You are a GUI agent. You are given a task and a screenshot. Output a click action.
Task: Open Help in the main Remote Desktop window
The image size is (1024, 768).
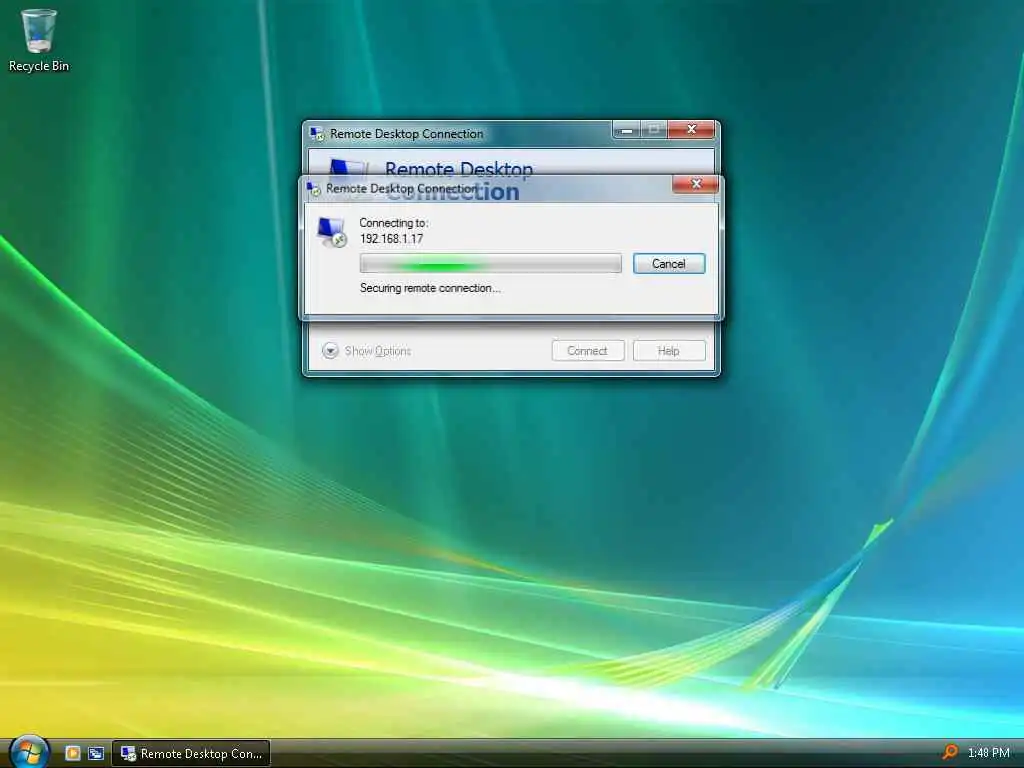point(669,351)
